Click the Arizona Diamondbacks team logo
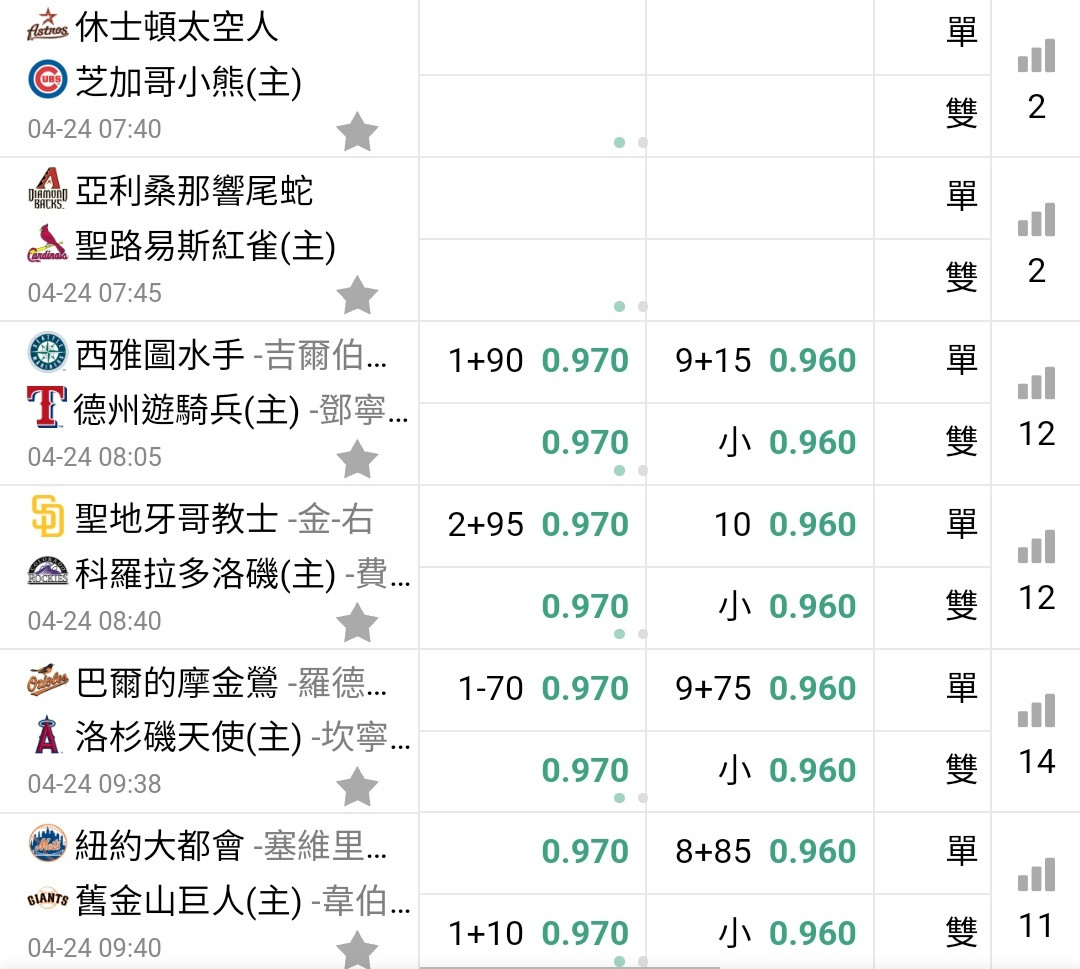Viewport: 1080px width, 969px height. click(48, 189)
